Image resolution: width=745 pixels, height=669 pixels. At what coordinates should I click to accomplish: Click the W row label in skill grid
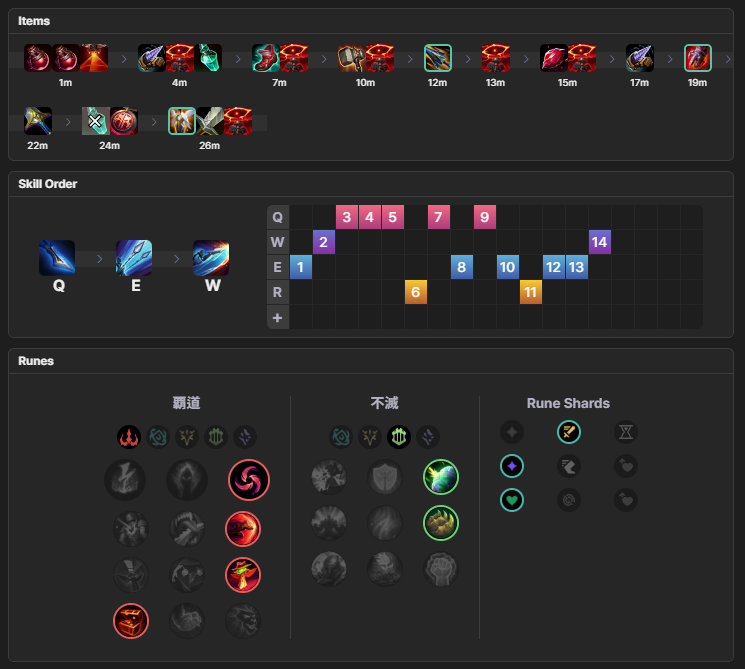278,242
